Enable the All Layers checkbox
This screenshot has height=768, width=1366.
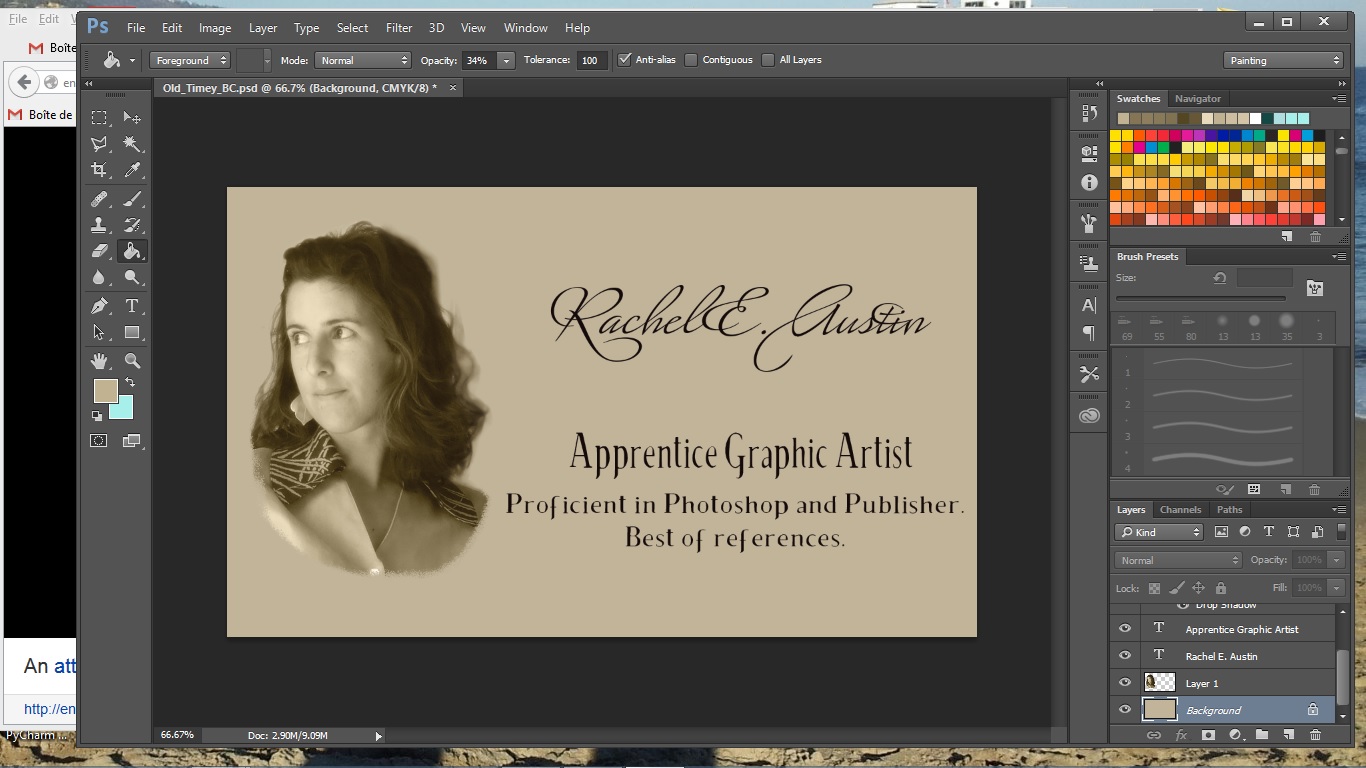tap(768, 60)
